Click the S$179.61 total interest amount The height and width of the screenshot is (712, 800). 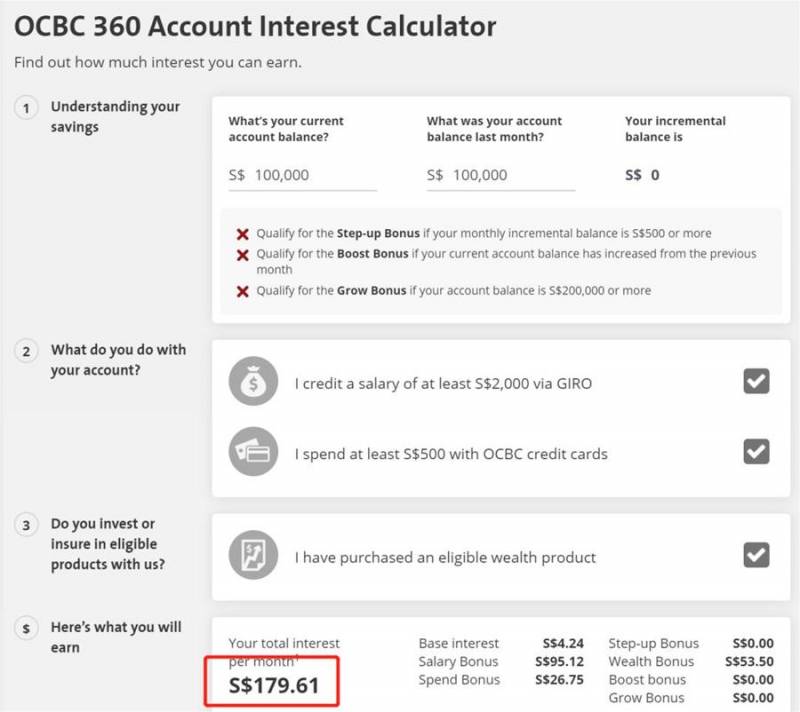275,685
